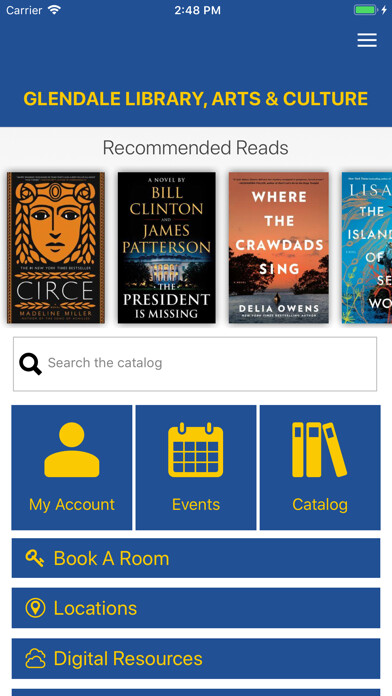Tap the Events text label
This screenshot has height=696, width=392.
tap(196, 505)
